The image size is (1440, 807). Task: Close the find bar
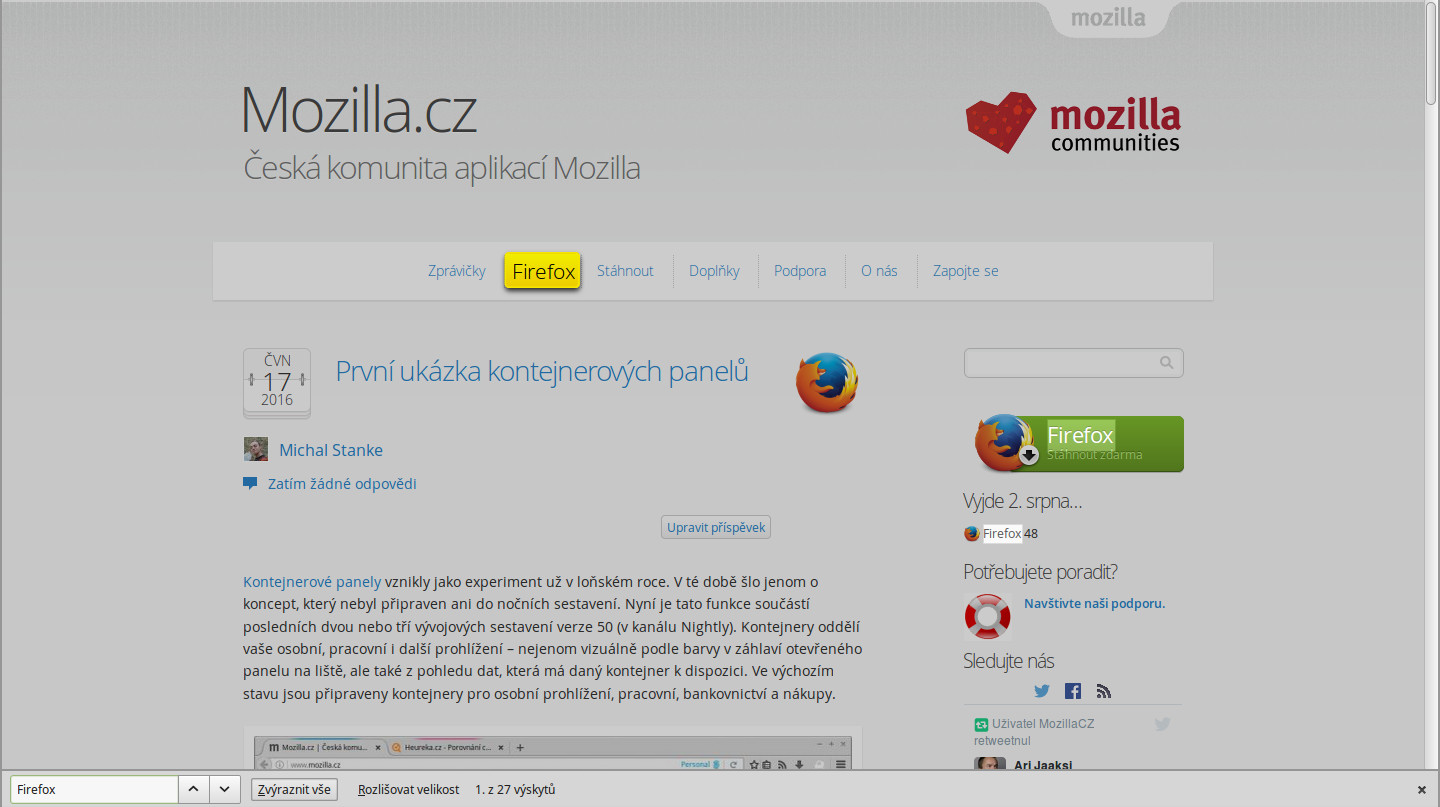pos(1422,790)
